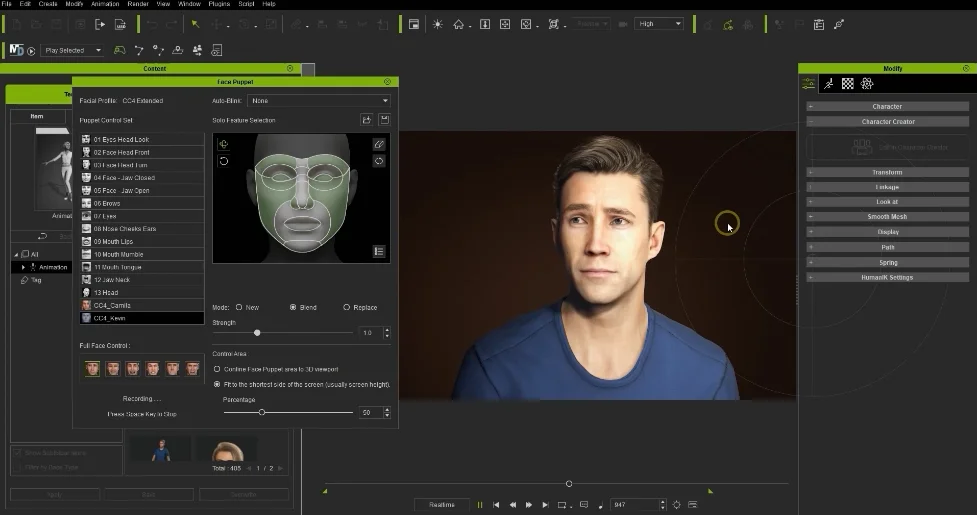Choose the Replace mode radio button
Image resolution: width=977 pixels, height=515 pixels.
pyautogui.click(x=347, y=307)
